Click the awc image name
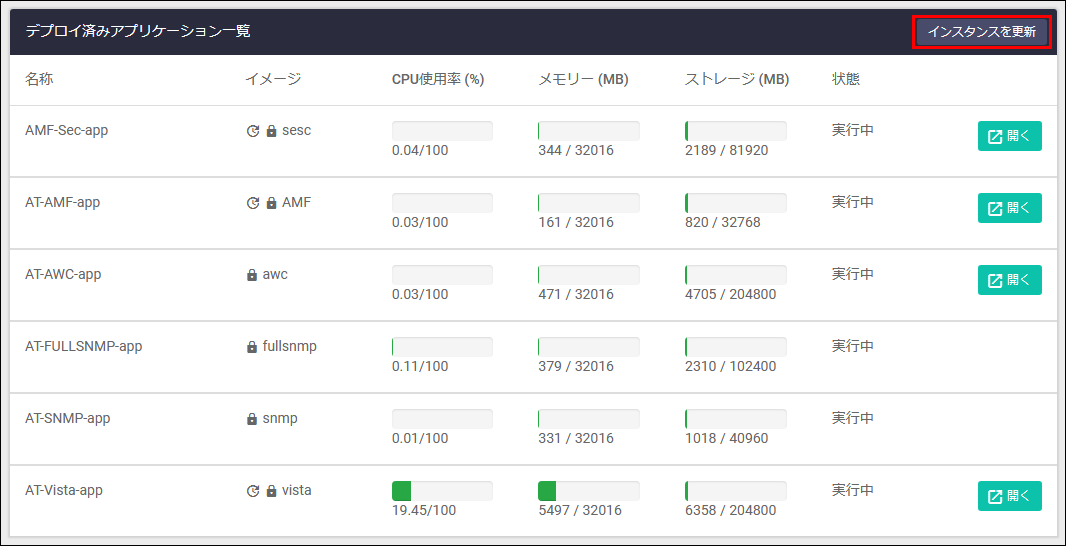Screen dimensions: 1066x546 (275, 275)
